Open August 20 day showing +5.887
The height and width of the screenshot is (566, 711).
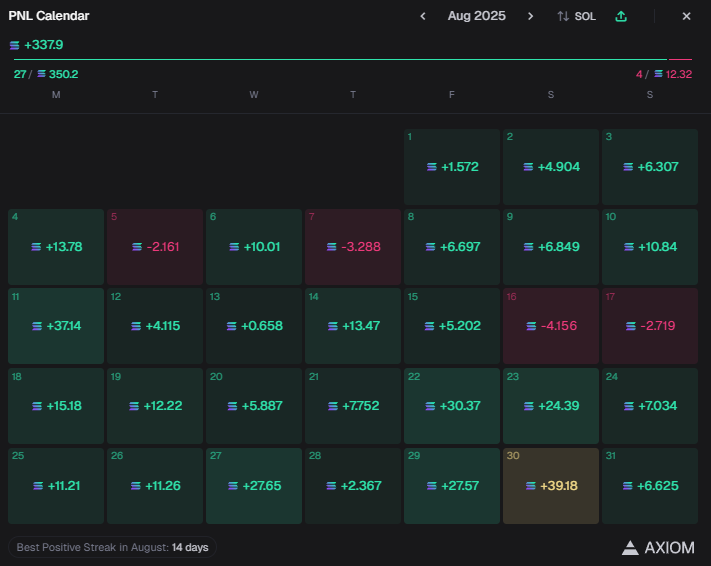[254, 406]
